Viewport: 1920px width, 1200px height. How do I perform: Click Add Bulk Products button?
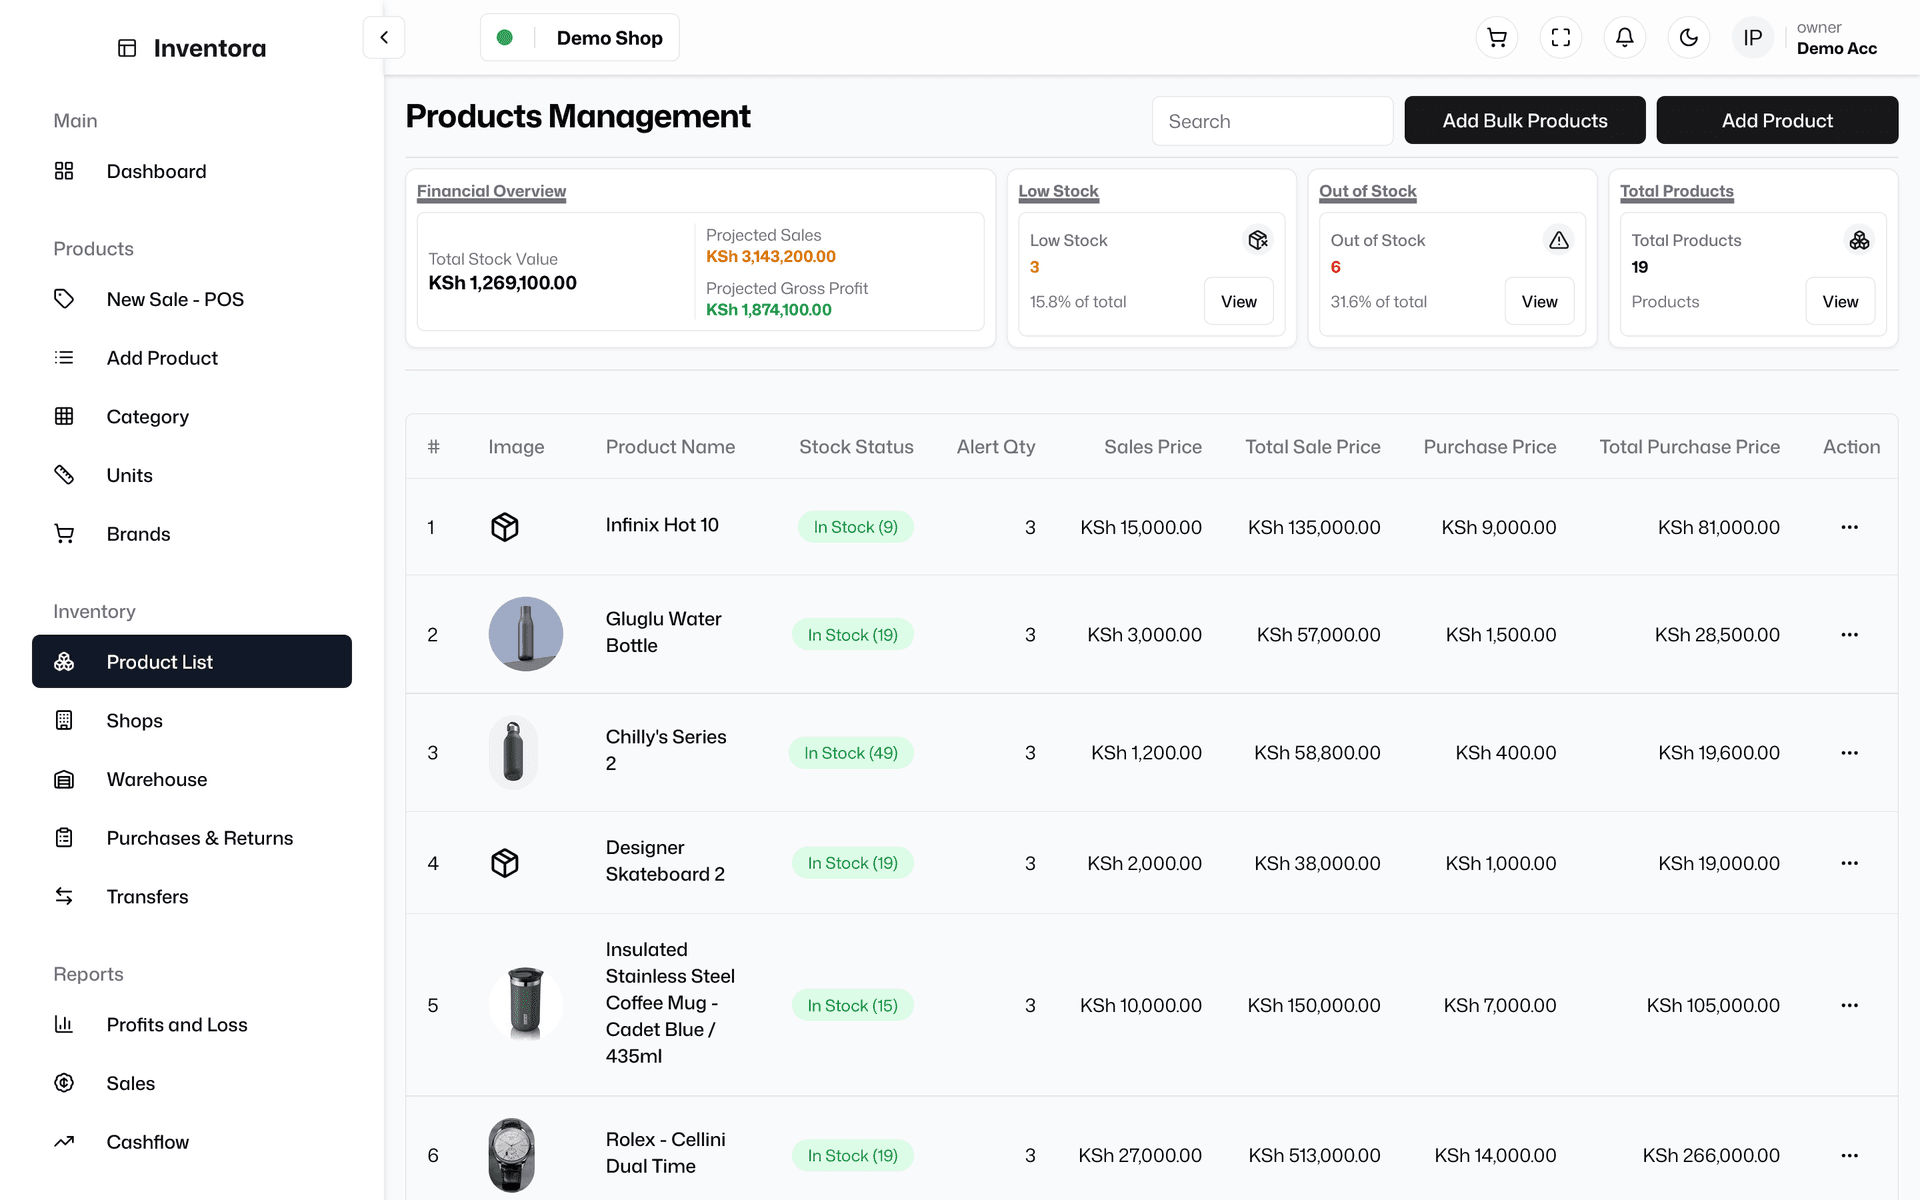point(1525,120)
